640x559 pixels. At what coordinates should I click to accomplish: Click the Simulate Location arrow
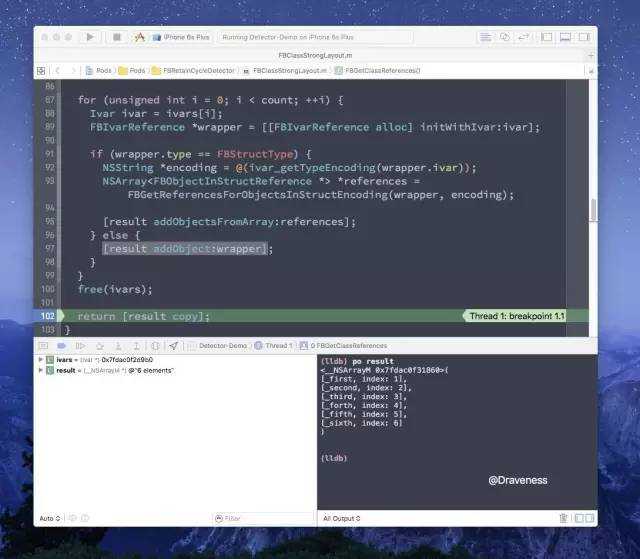(173, 346)
